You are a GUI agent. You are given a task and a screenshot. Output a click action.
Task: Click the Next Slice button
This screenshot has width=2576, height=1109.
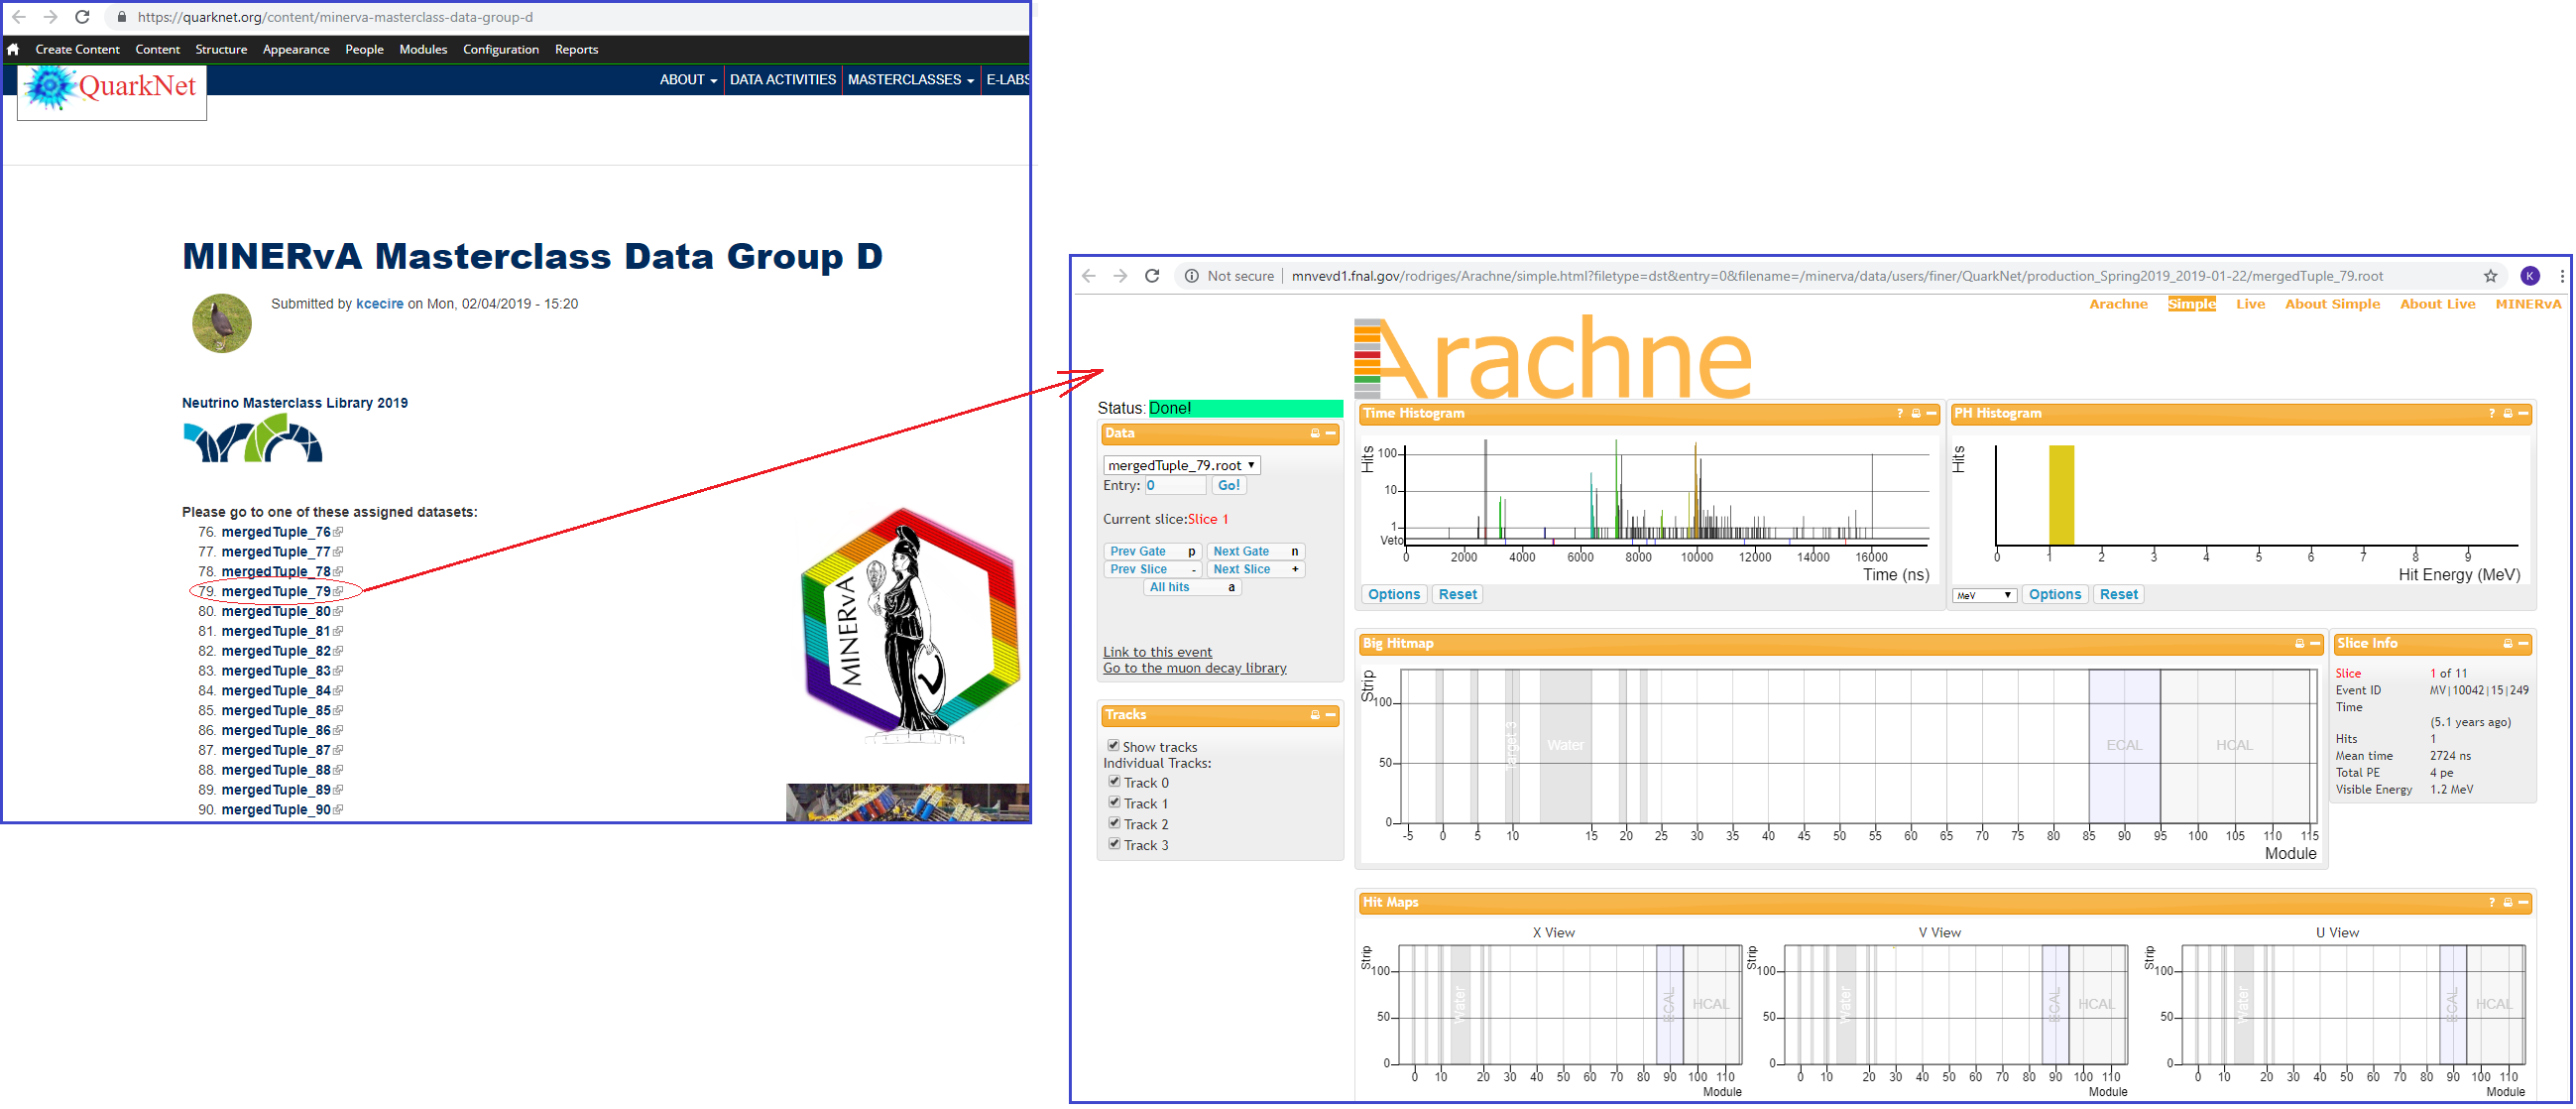point(1256,570)
